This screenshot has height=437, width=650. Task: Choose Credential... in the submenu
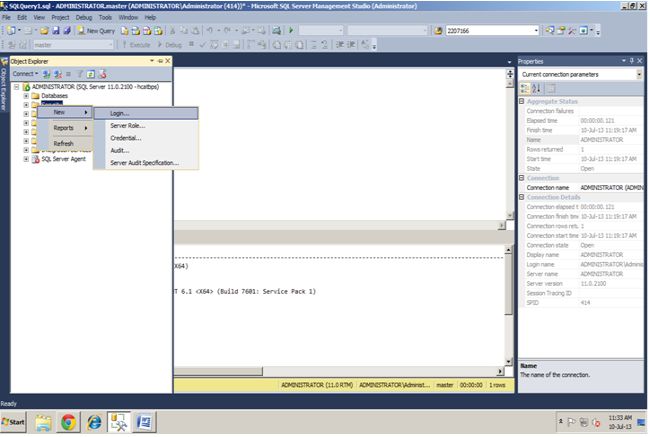(x=146, y=138)
